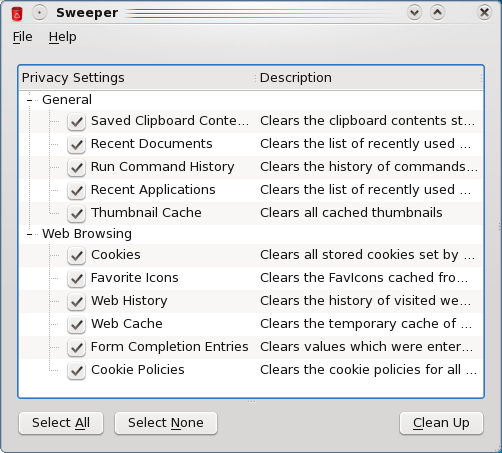Disable Run Command History checkbox
Image resolution: width=502 pixels, height=453 pixels.
77,167
